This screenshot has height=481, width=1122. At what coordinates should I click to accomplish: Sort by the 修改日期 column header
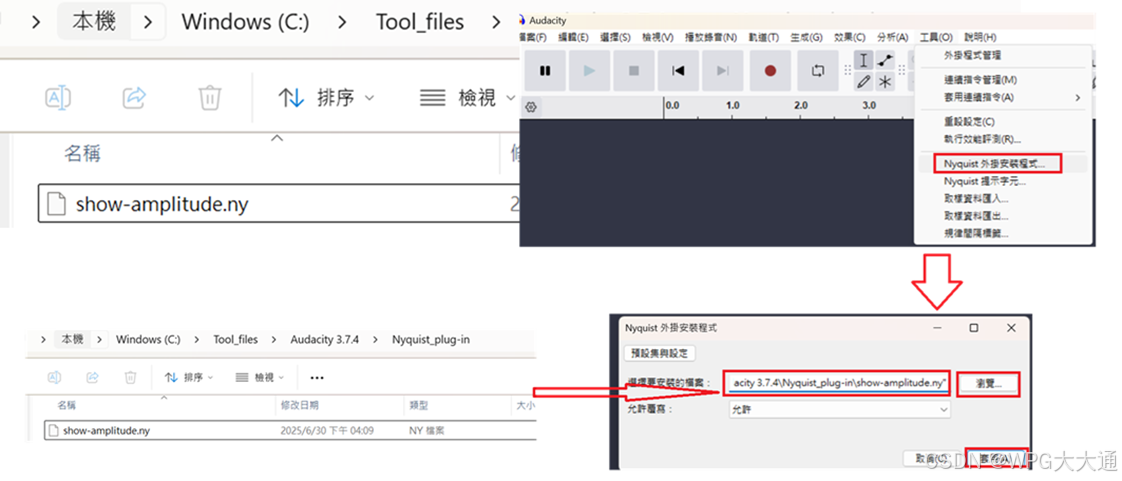pyautogui.click(x=299, y=406)
